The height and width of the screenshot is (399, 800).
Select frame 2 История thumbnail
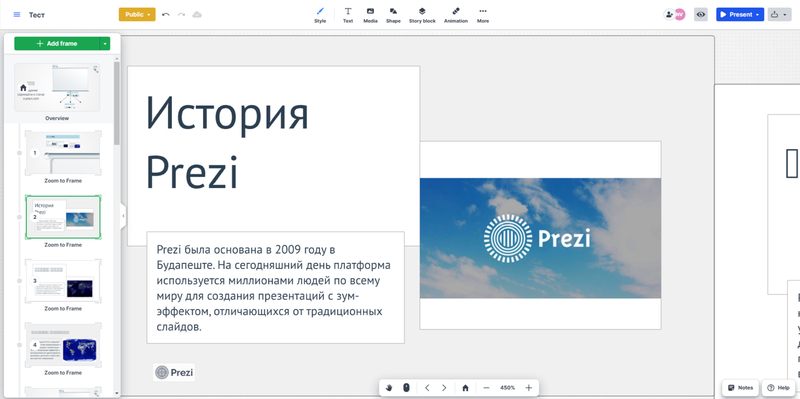(63, 217)
